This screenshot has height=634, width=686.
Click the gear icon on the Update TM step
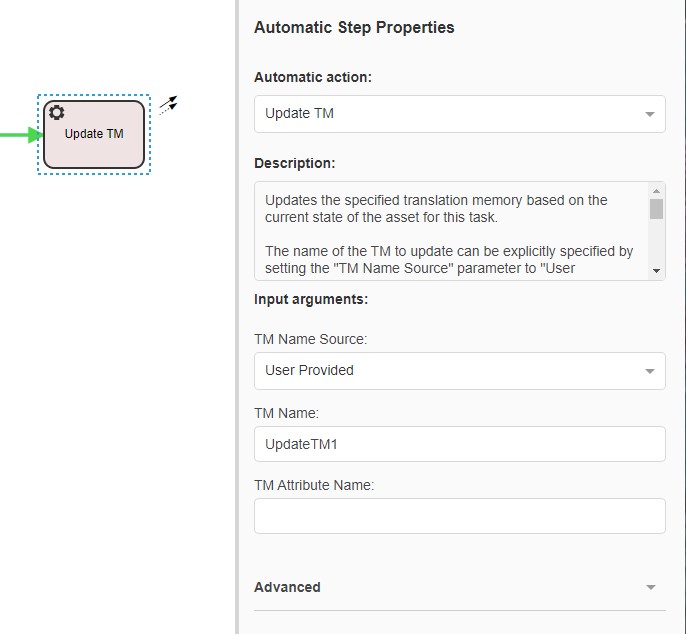[x=57, y=113]
